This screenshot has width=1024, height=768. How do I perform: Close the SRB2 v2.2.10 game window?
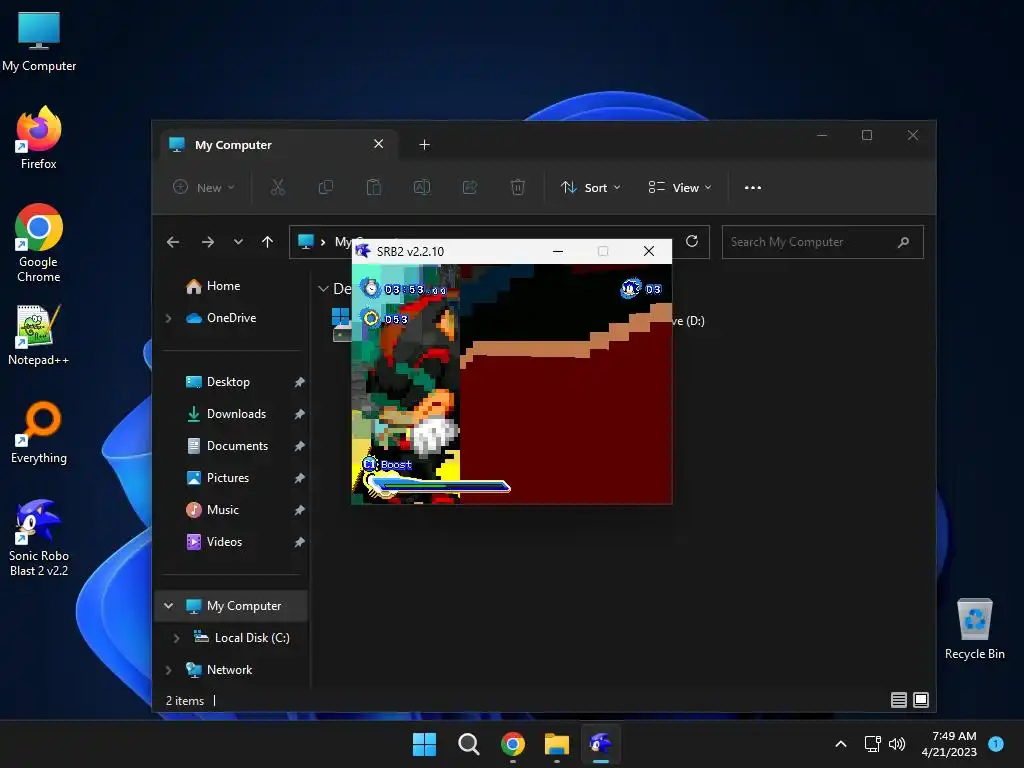(648, 251)
